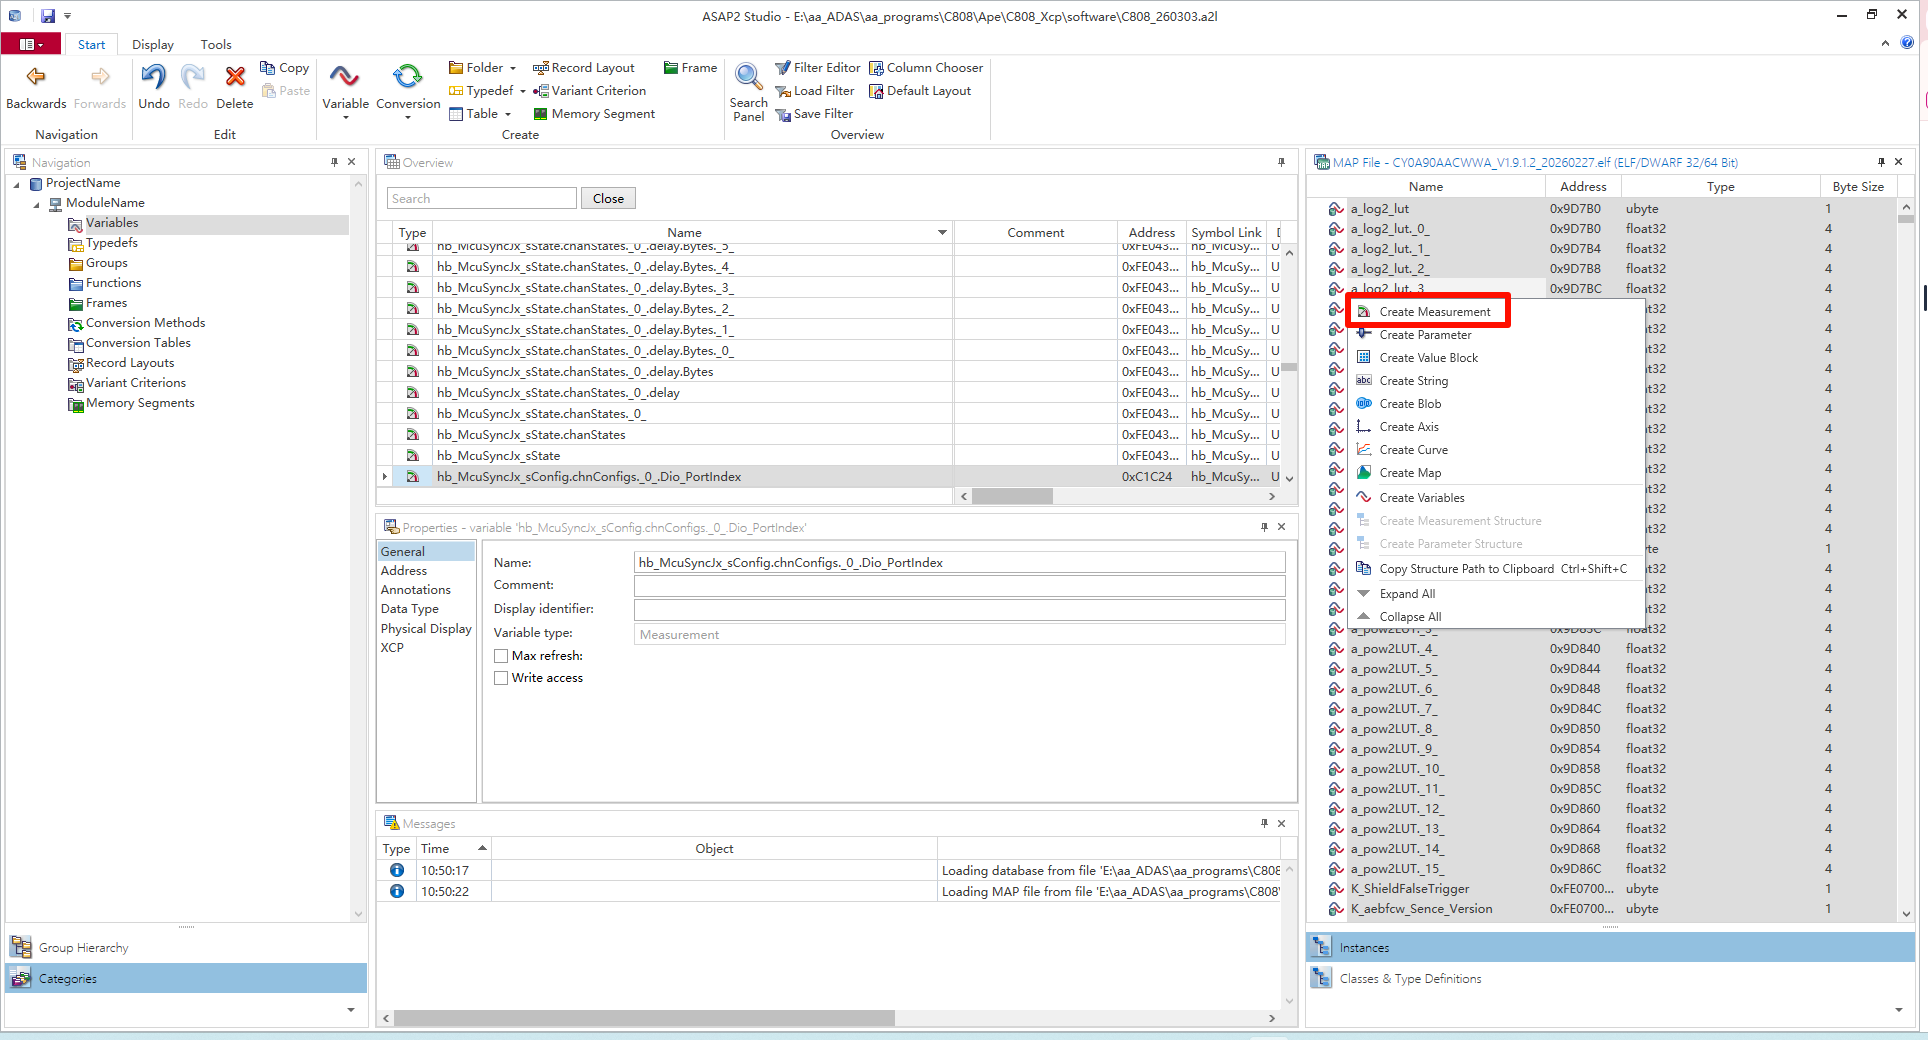Expand the Table dropdown in the ribbon

point(508,114)
